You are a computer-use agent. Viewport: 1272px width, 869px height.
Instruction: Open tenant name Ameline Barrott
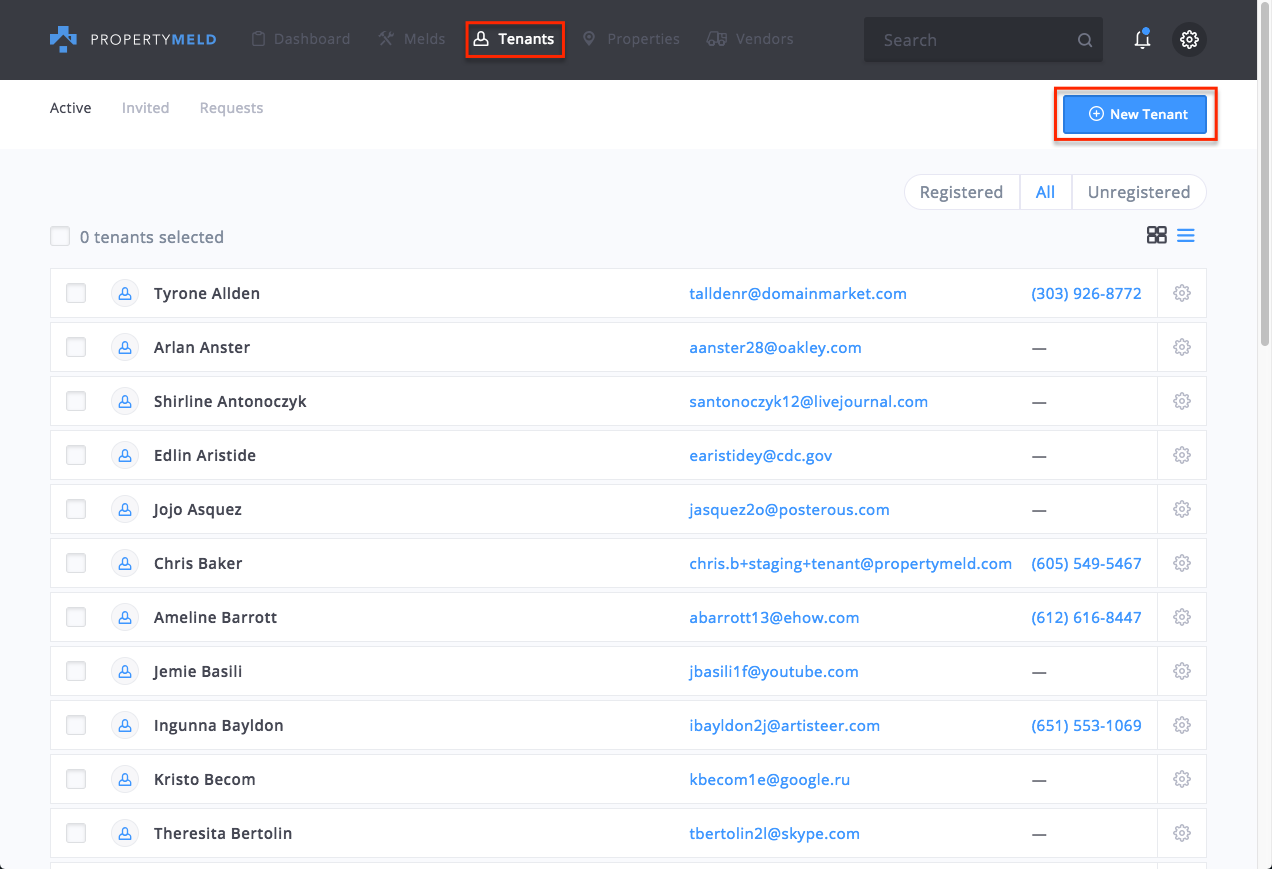[215, 617]
